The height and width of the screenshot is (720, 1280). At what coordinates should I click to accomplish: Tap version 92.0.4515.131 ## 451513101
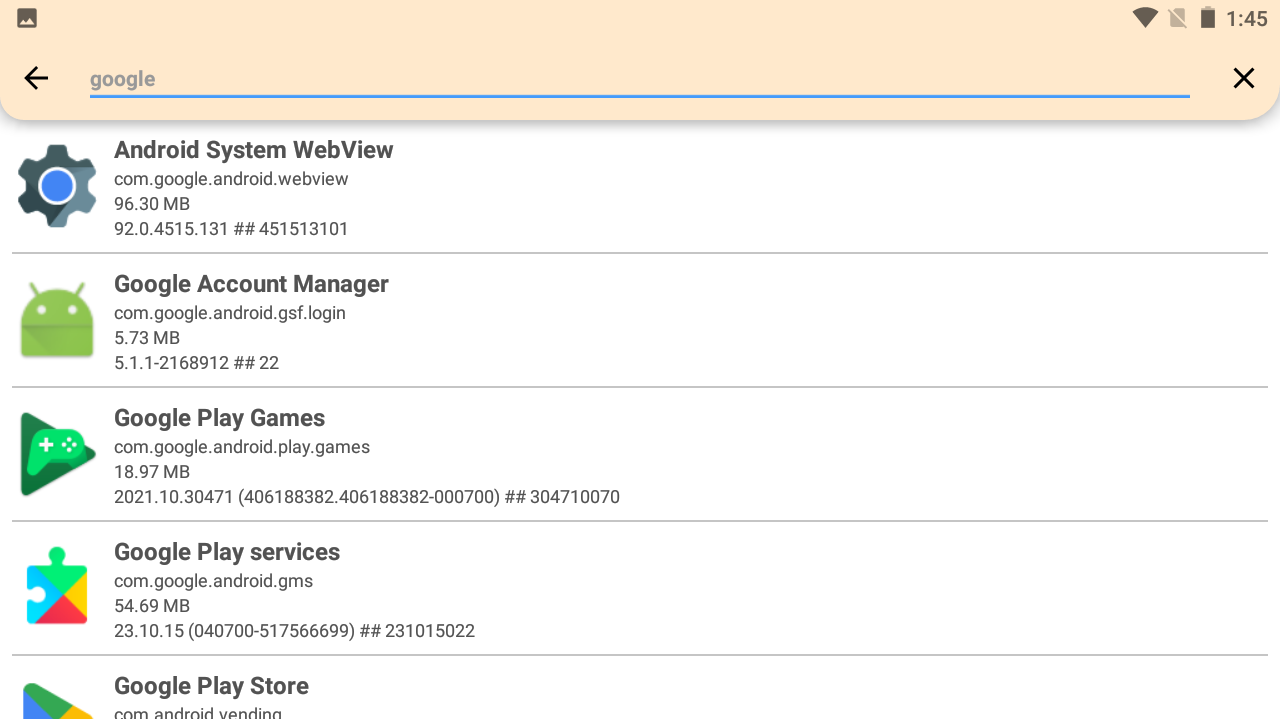[x=231, y=229]
